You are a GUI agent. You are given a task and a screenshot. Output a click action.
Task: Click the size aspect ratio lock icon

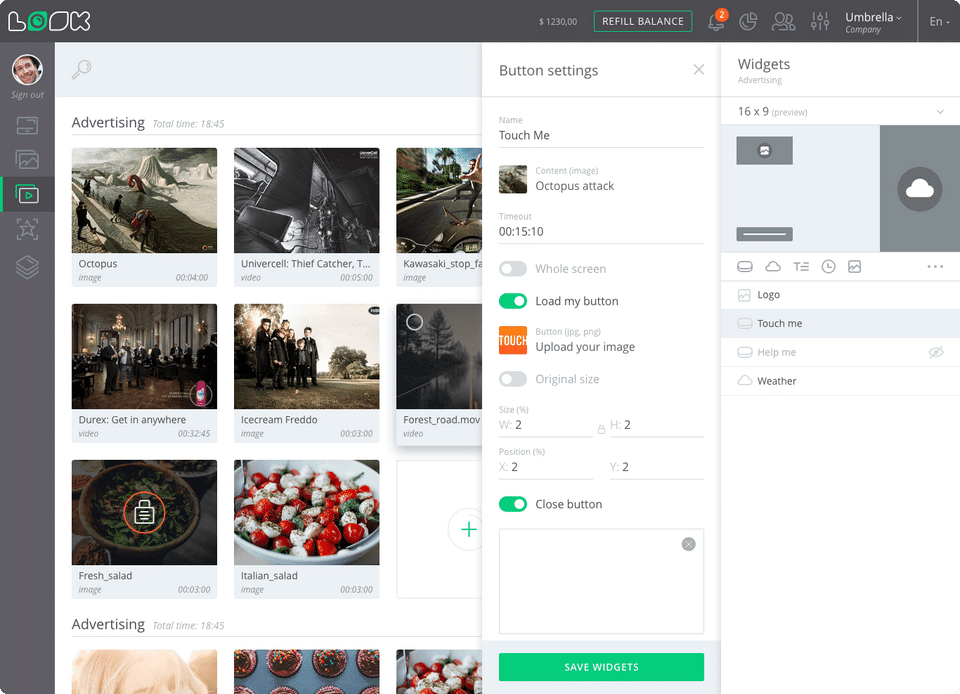coord(601,430)
